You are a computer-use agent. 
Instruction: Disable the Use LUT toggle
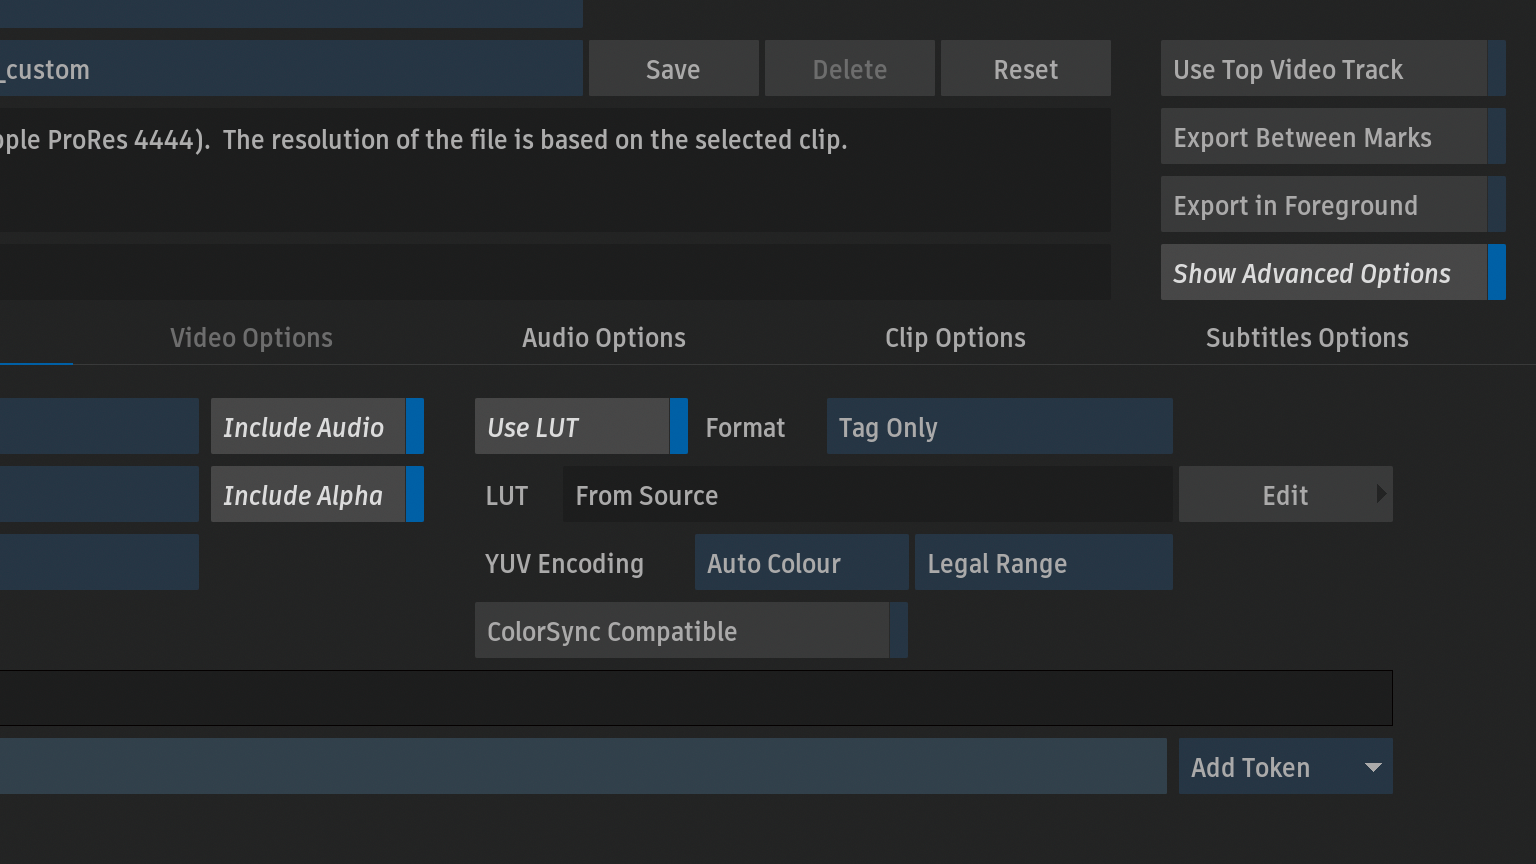[x=580, y=427]
